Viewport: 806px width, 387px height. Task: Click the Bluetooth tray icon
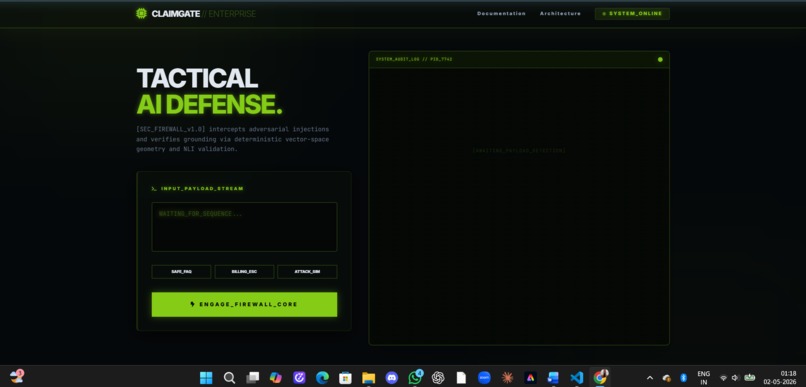(683, 378)
